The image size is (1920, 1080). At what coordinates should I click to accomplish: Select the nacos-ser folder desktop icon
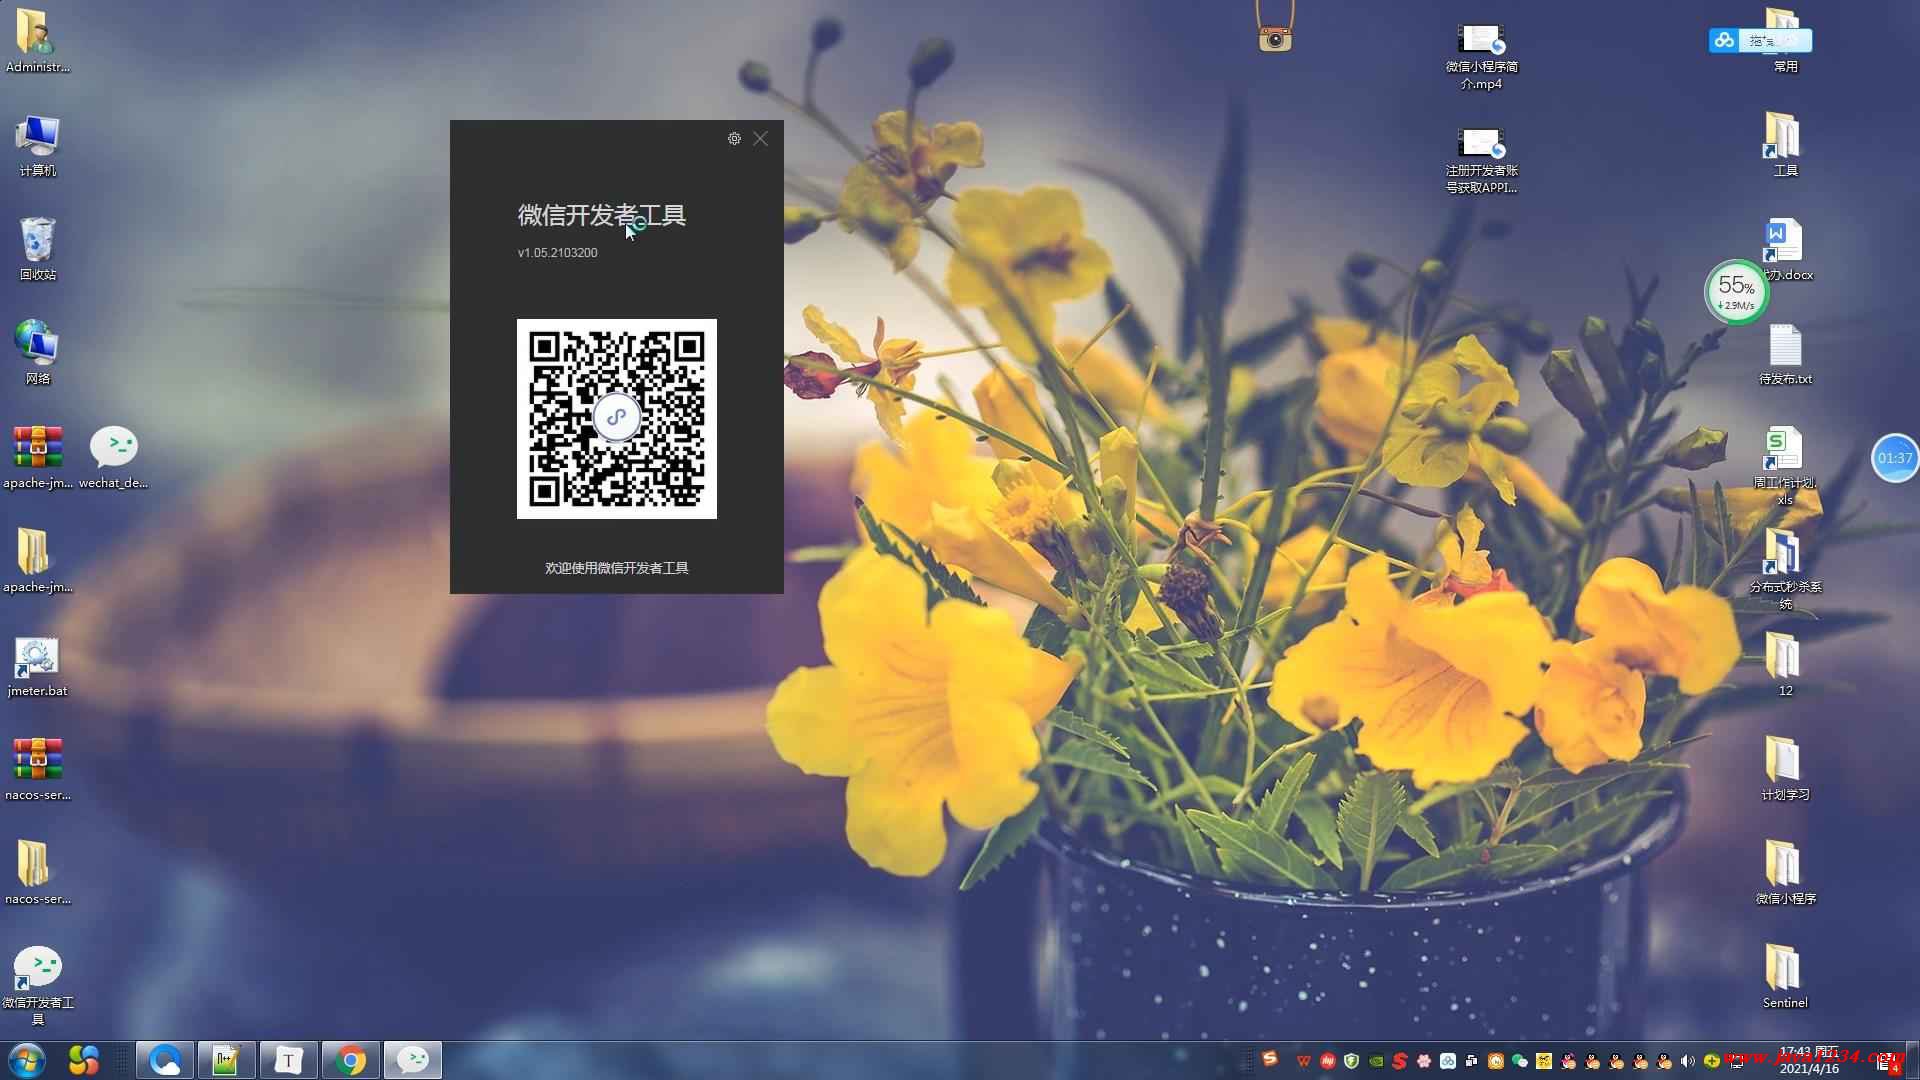pyautogui.click(x=38, y=873)
